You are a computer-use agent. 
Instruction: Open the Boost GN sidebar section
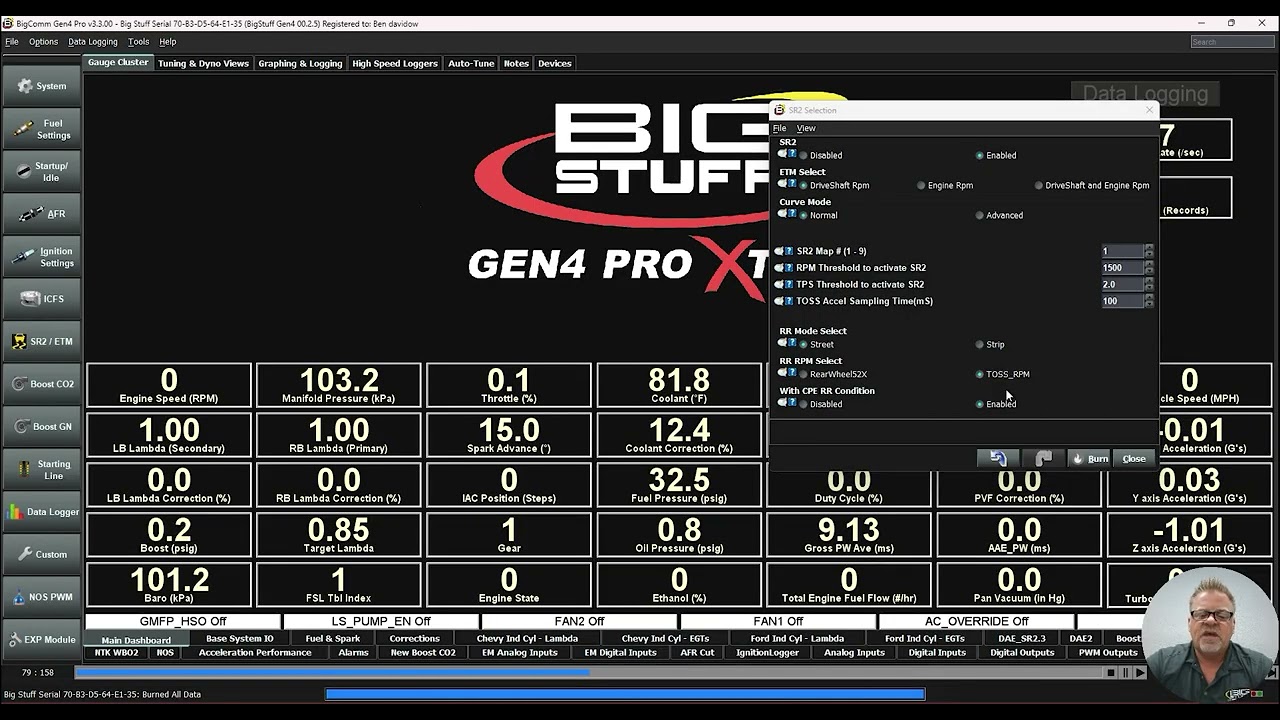pos(41,427)
